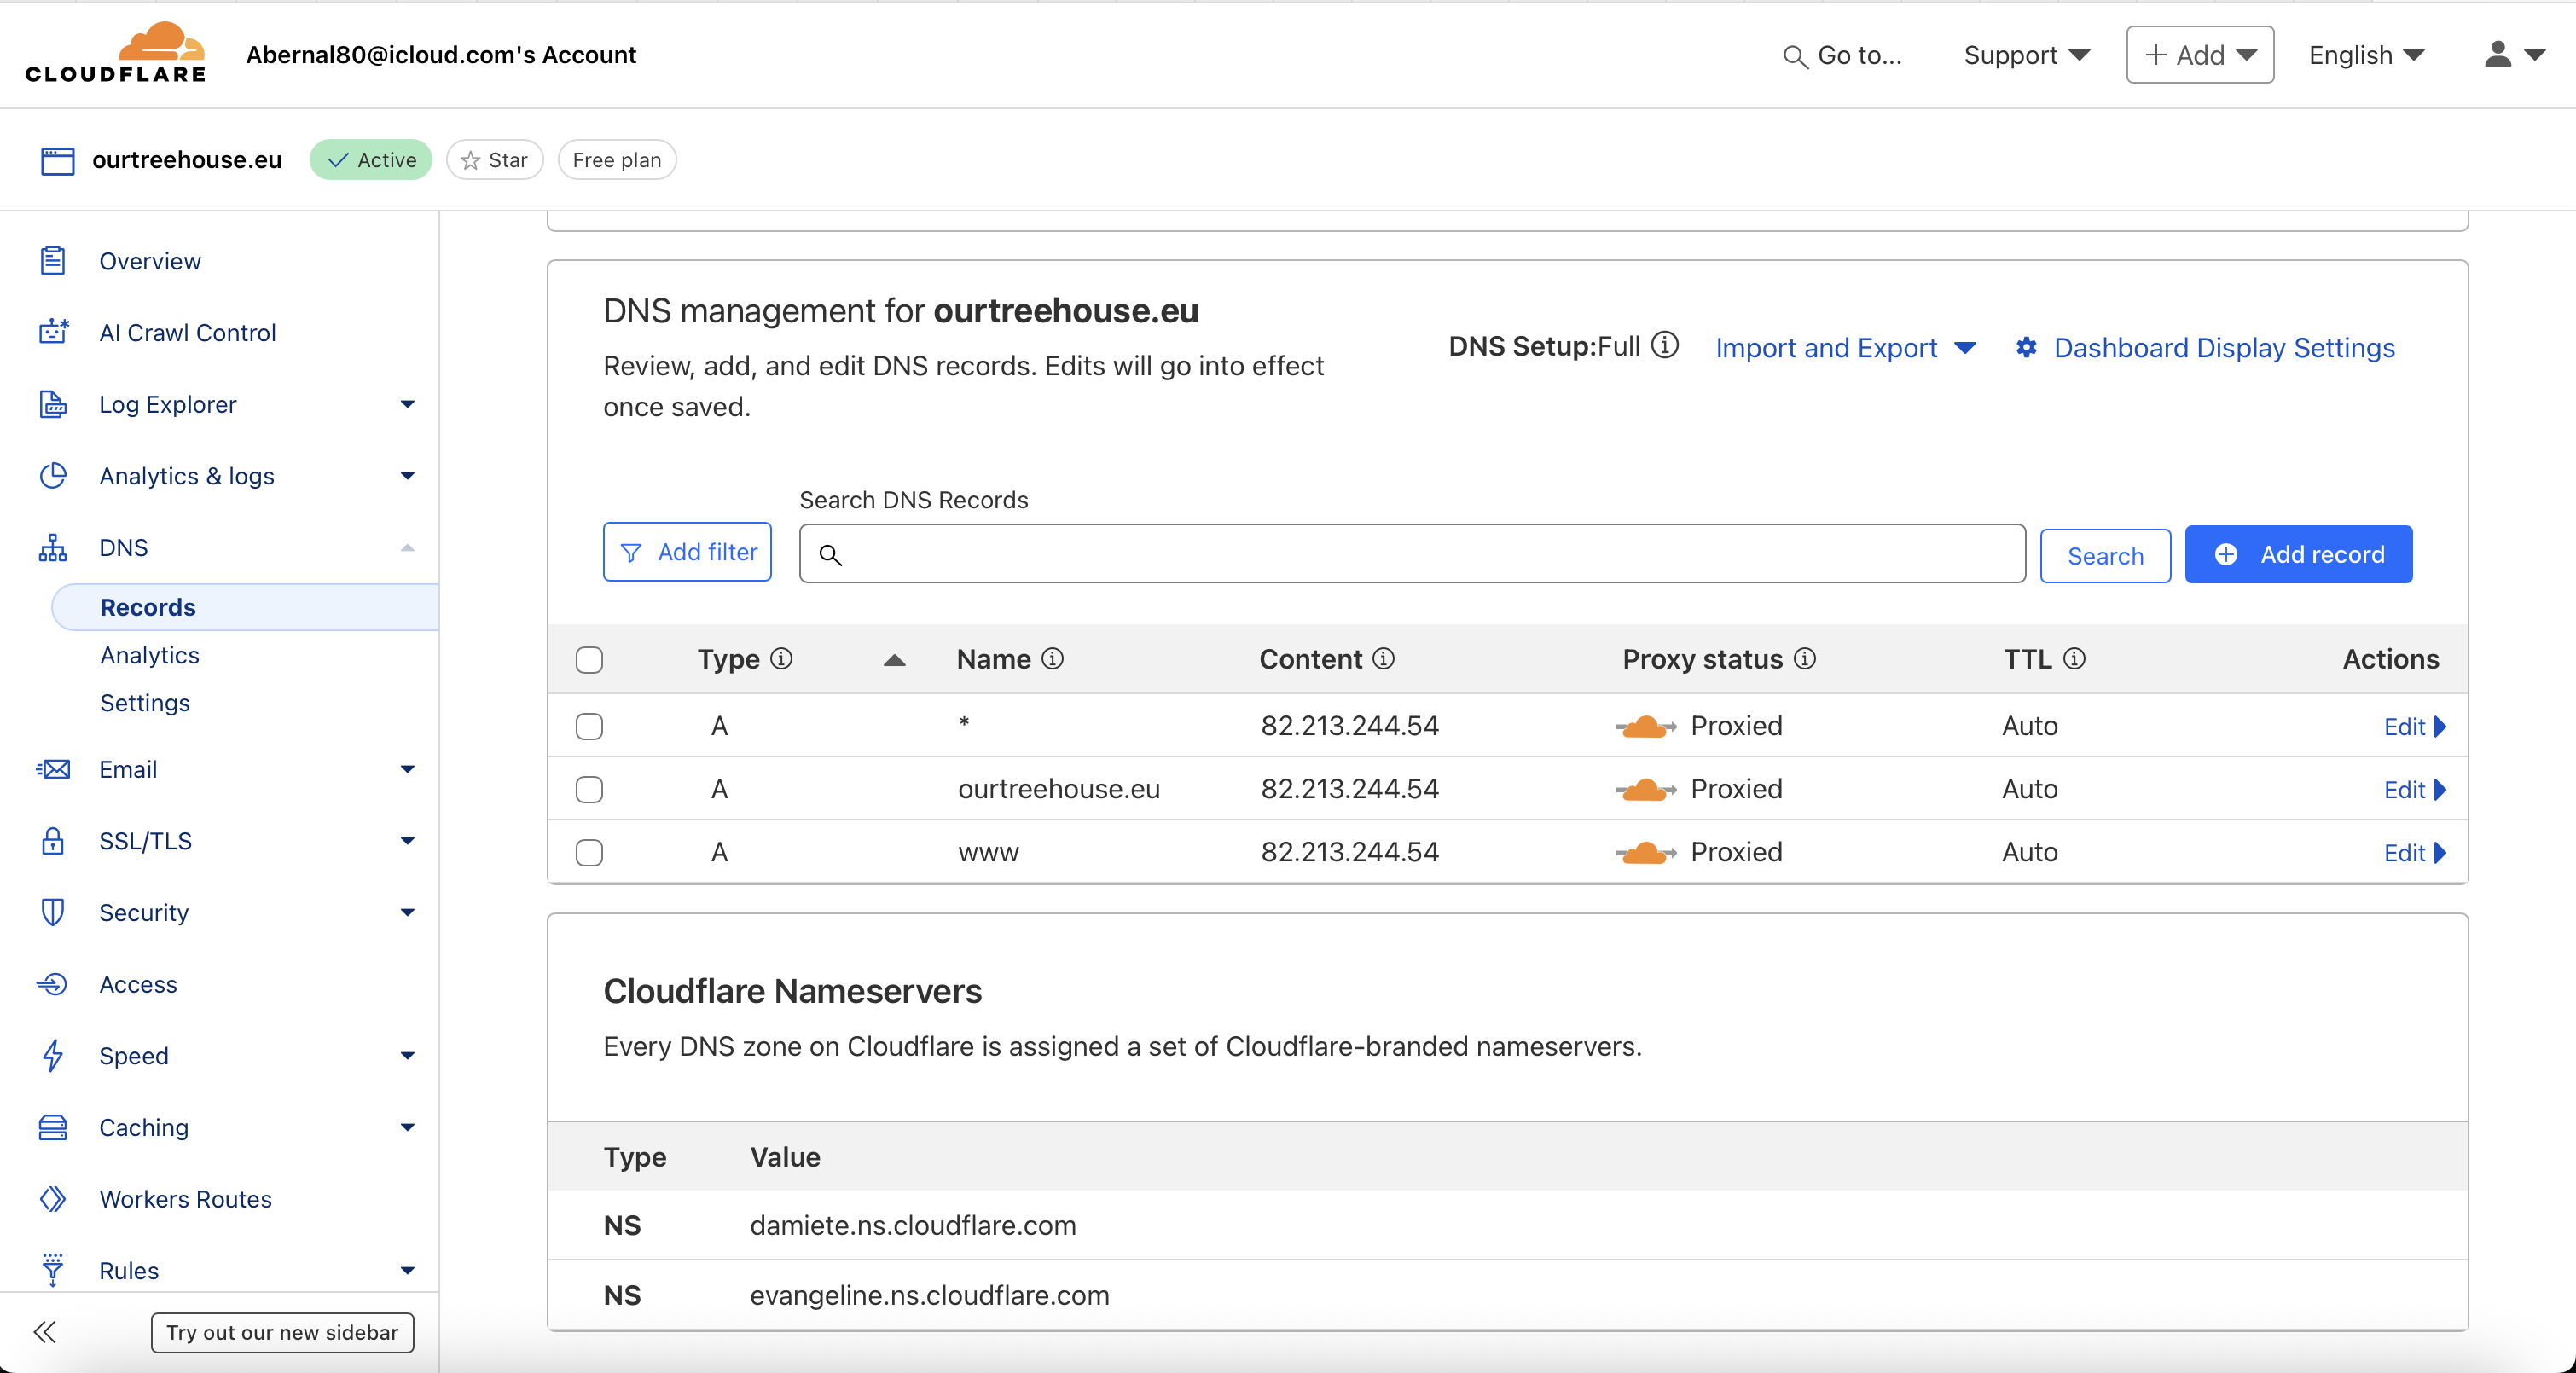Image resolution: width=2576 pixels, height=1373 pixels.
Task: Collapse the sidebar with the double-chevron icon
Action: coord(45,1332)
